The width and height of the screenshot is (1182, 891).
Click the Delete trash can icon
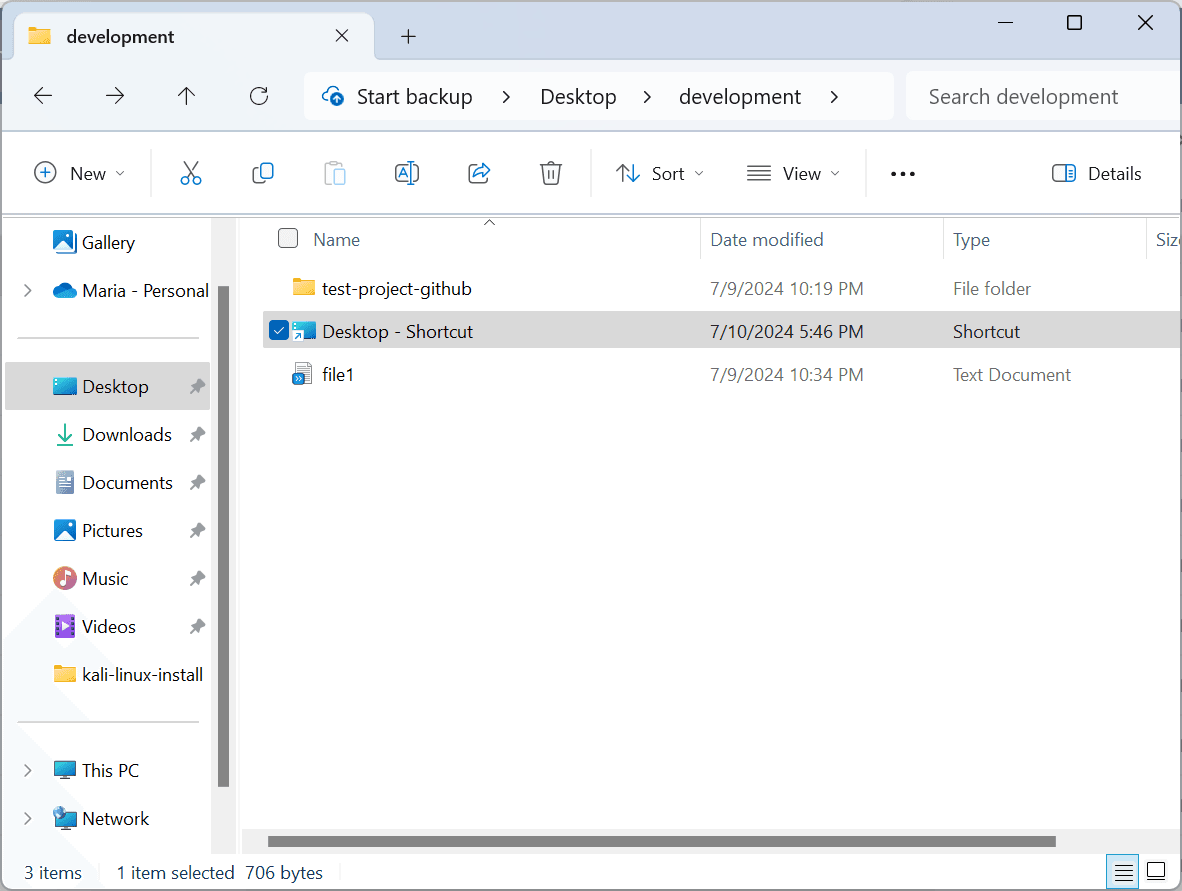click(551, 173)
